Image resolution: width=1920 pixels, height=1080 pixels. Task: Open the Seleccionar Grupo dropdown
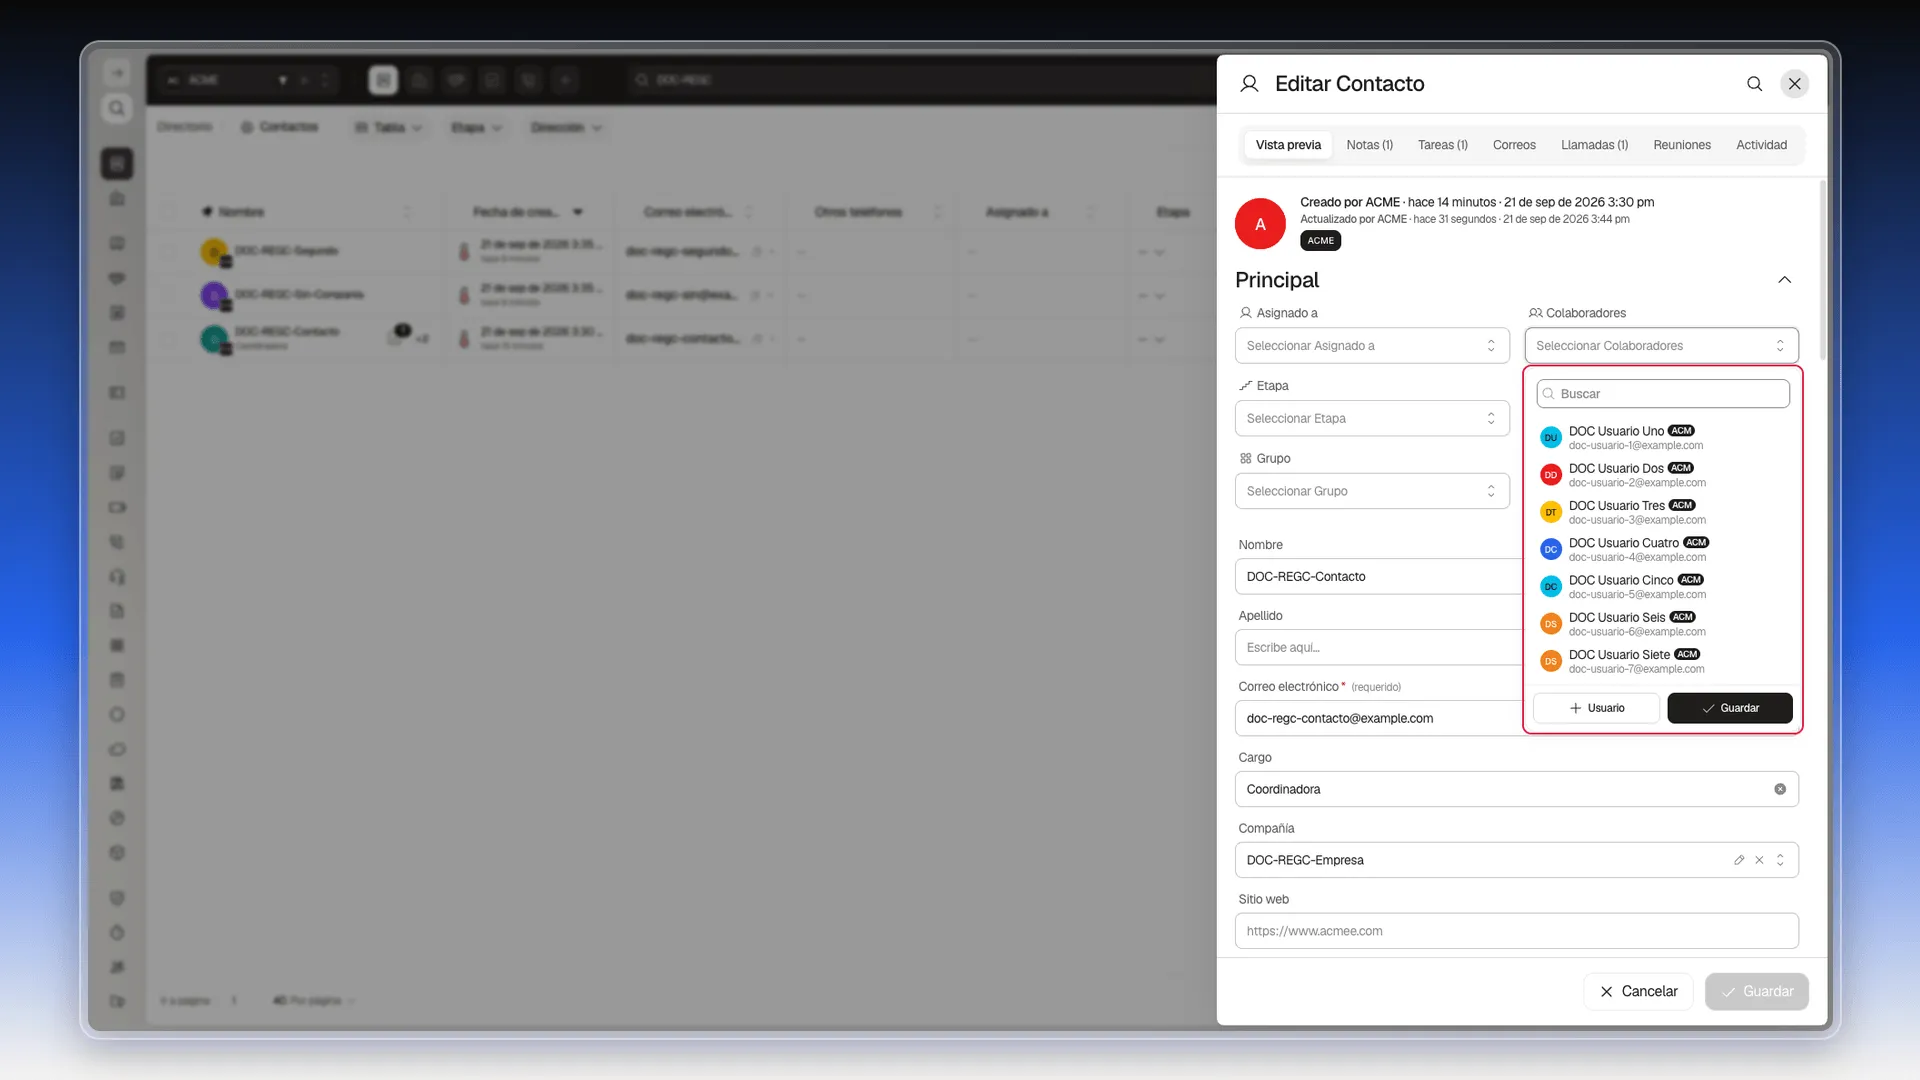pyautogui.click(x=1372, y=491)
